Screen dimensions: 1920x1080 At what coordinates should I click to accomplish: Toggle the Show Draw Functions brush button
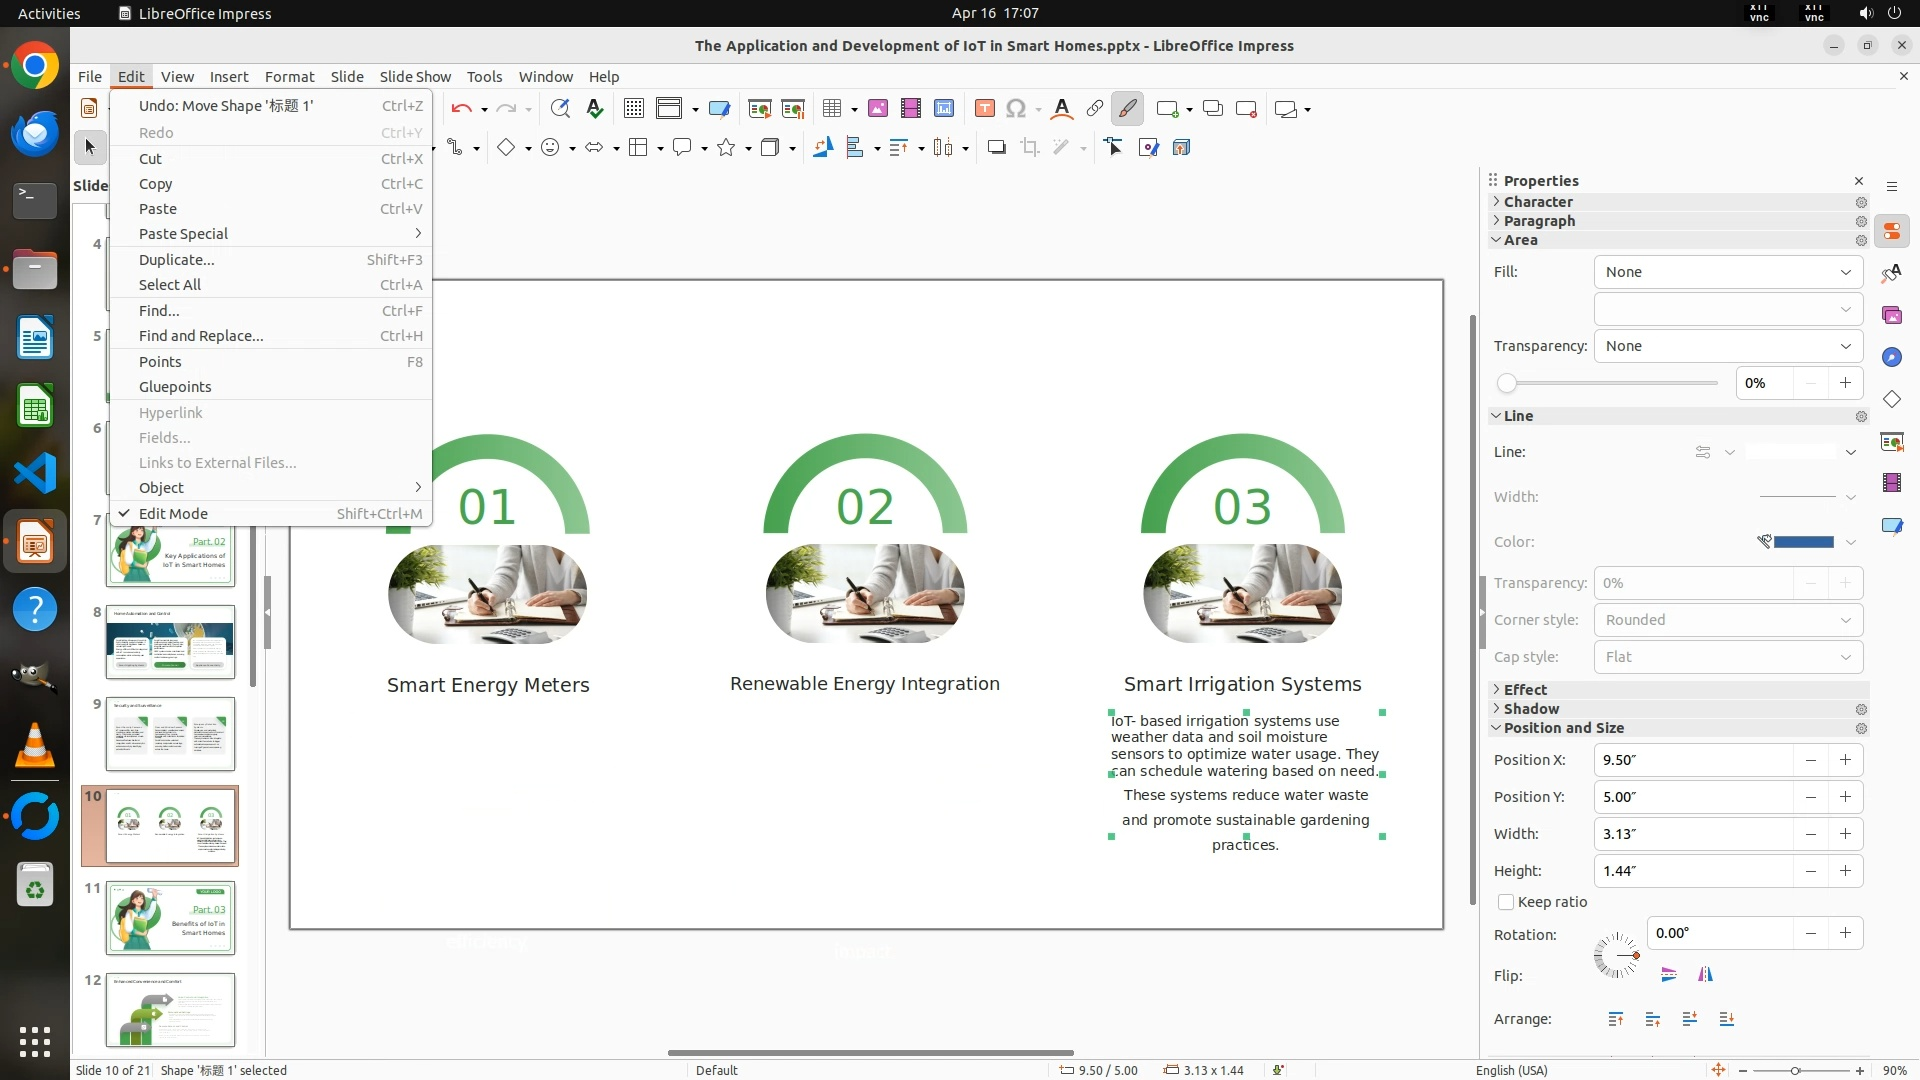click(1127, 109)
